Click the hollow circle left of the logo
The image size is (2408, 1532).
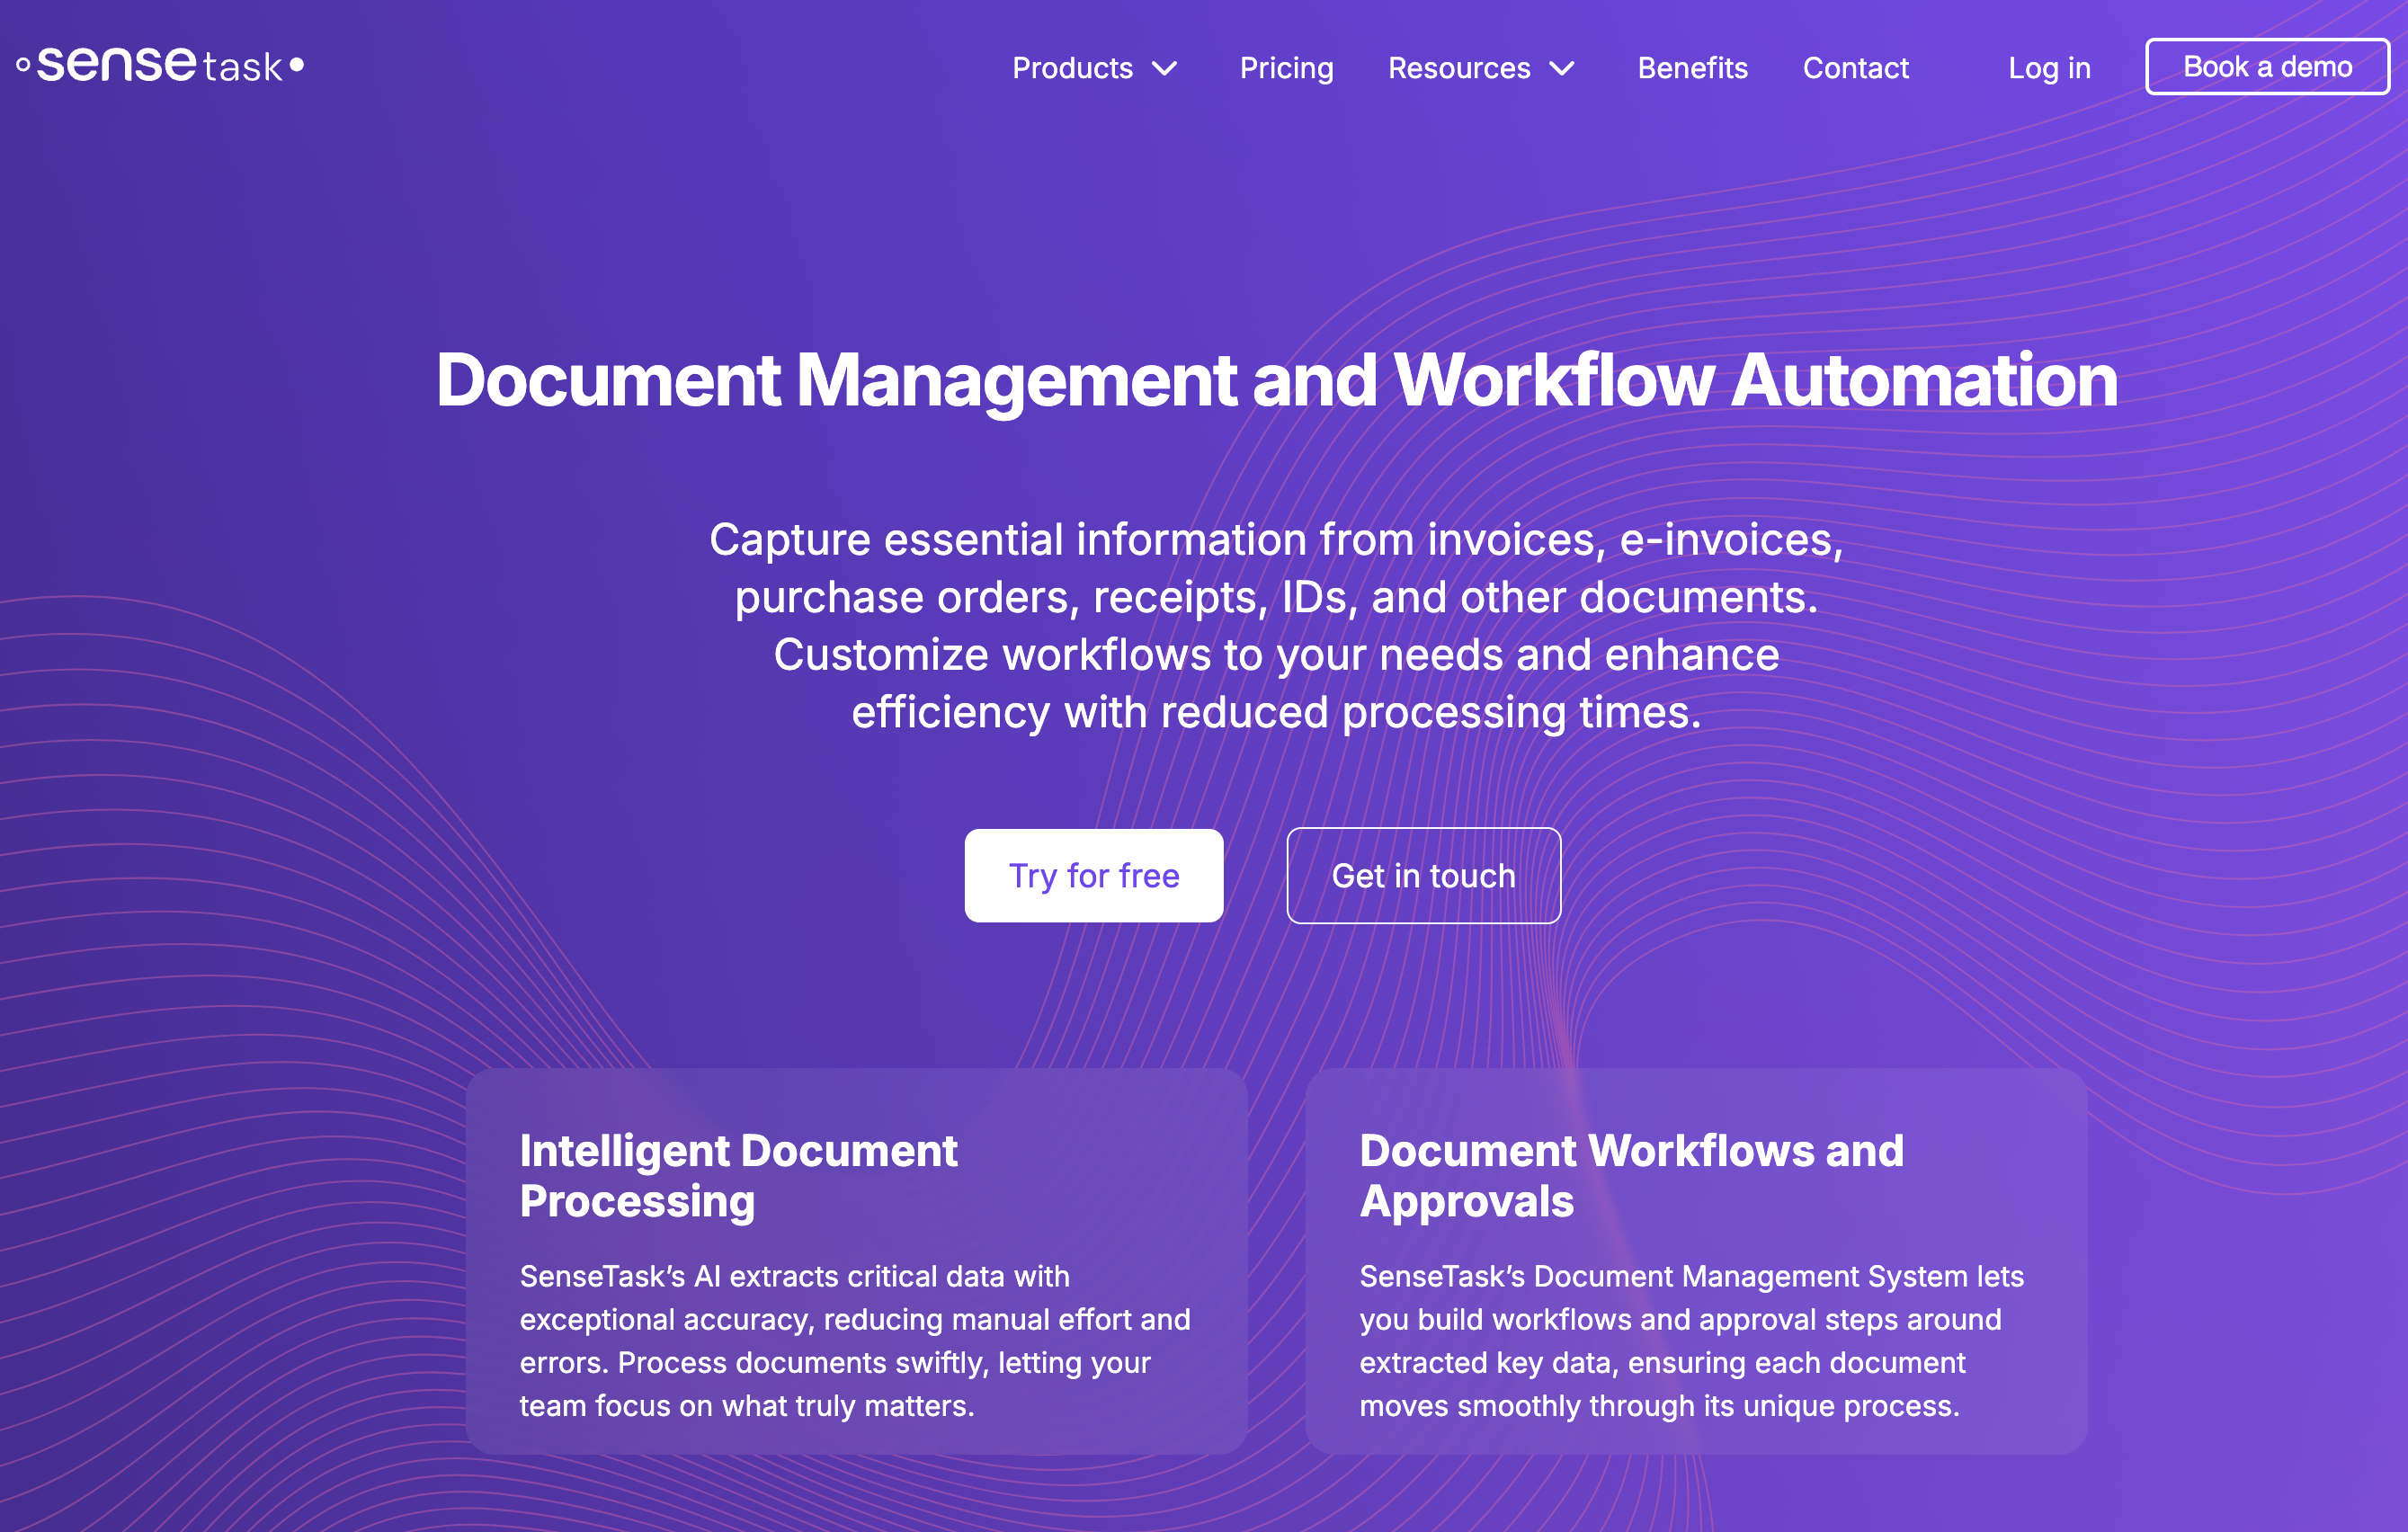(x=23, y=66)
